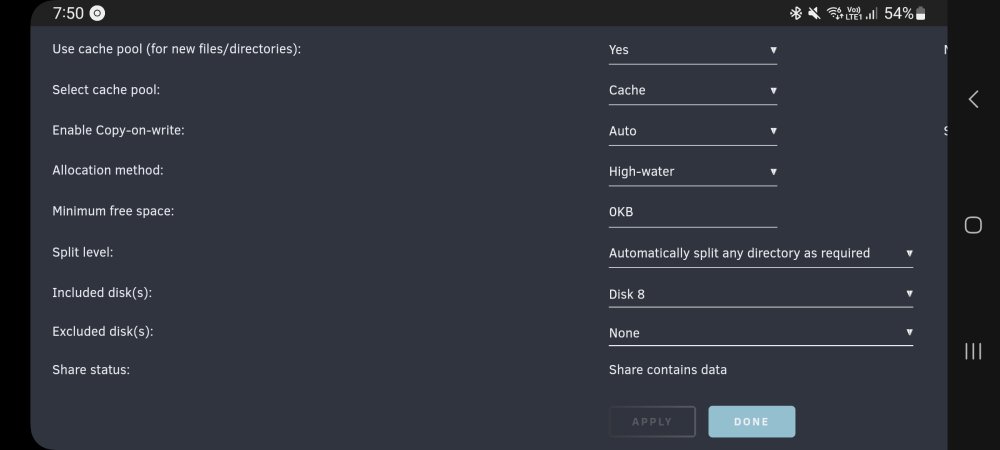The width and height of the screenshot is (1000, 450).
Task: Click the Minimum free space input field
Action: tap(693, 212)
